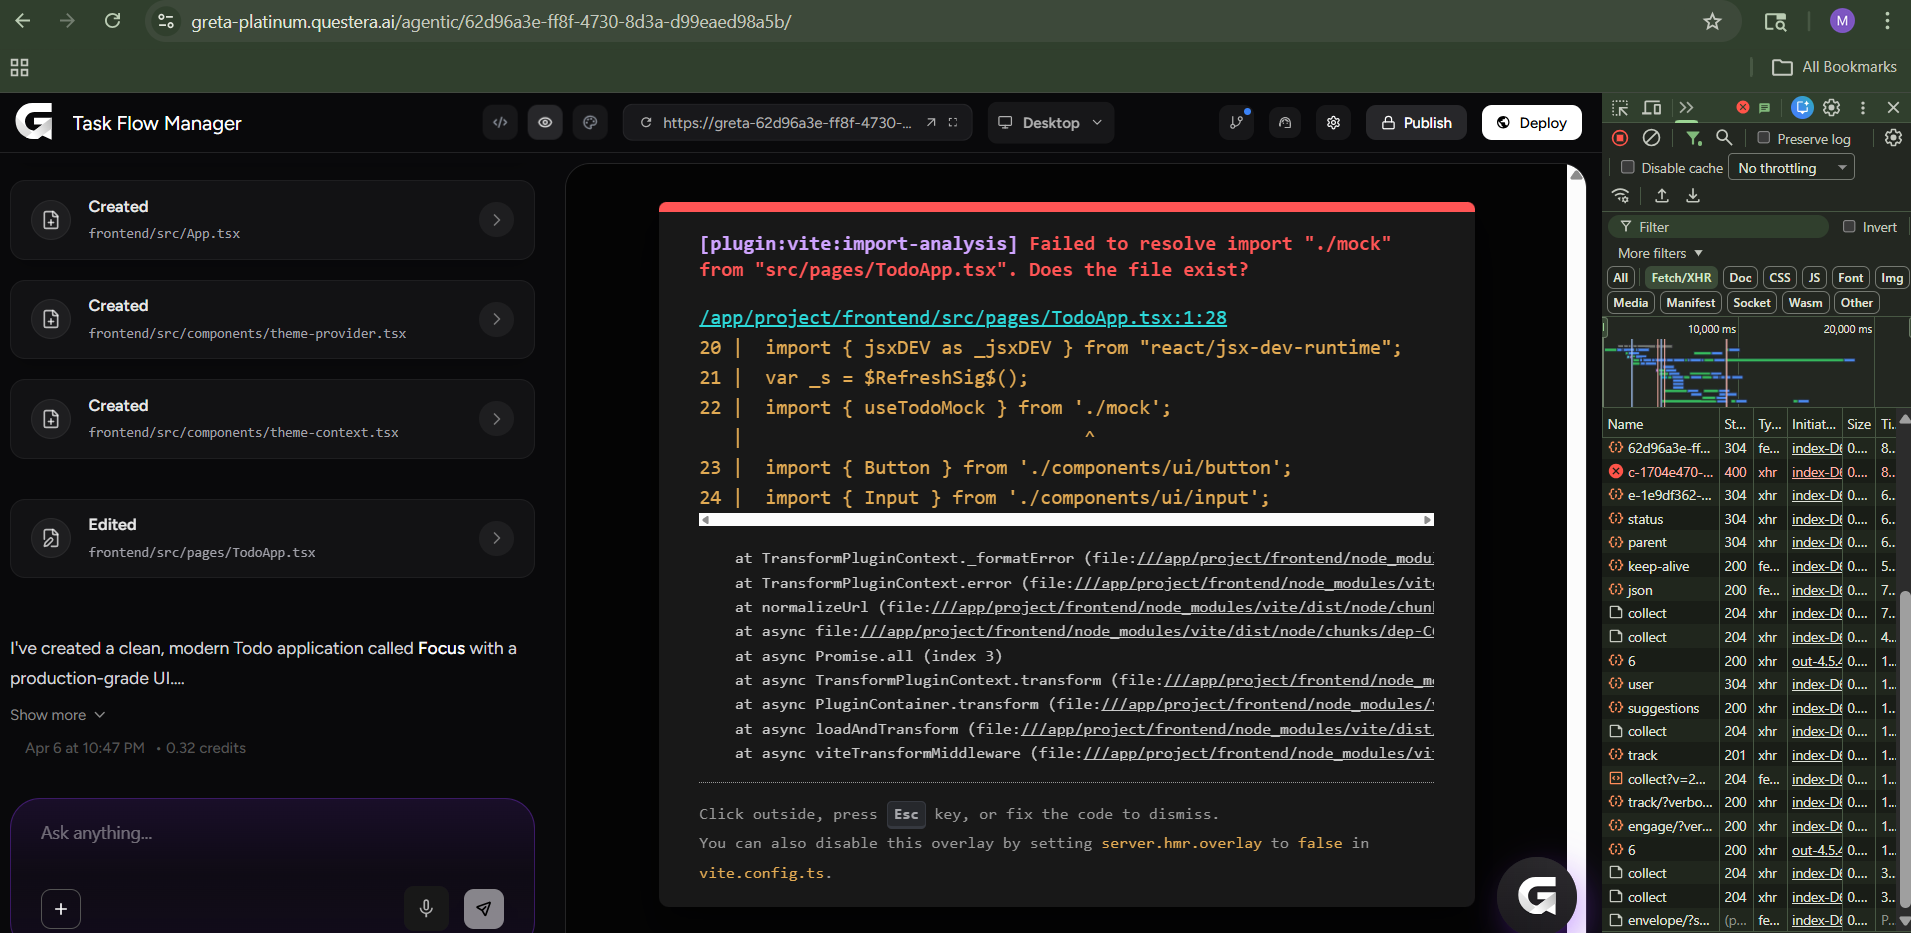The image size is (1911, 933).
Task: Enable the Disable cache checkbox
Action: click(x=1628, y=167)
